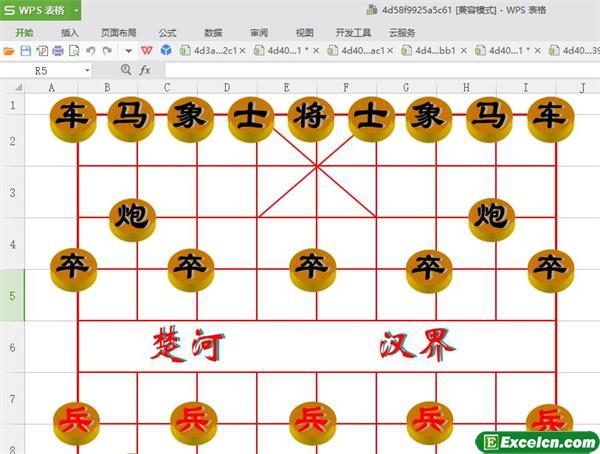This screenshot has height=454, width=600.
Task: Select the 卒 pawn piece in column G
Action: [429, 270]
